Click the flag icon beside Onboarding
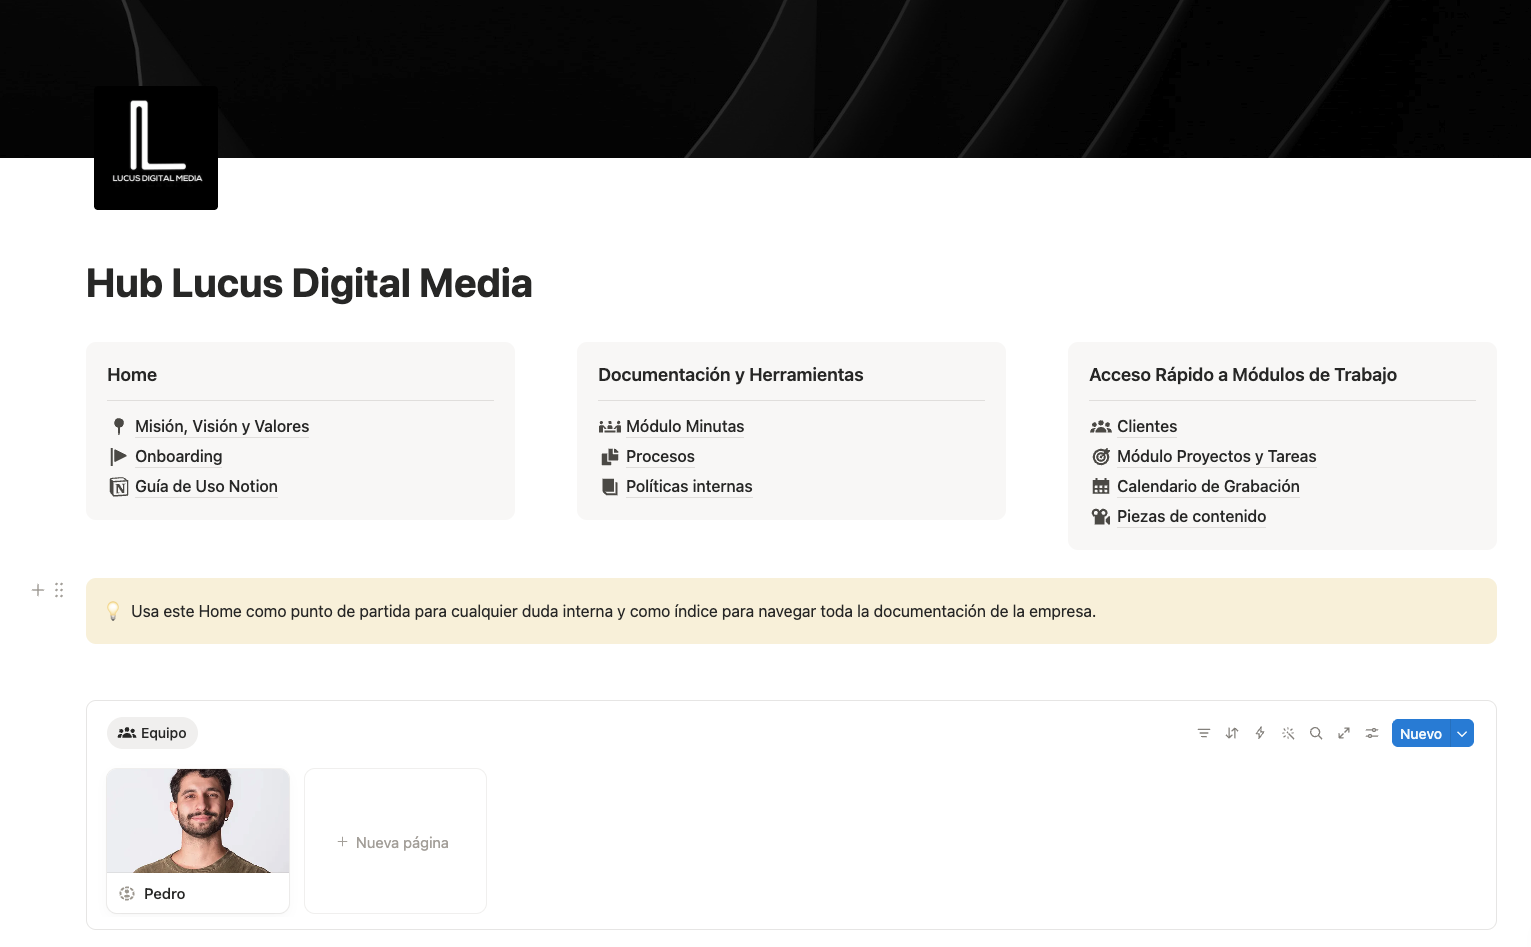The image size is (1531, 947). [119, 456]
